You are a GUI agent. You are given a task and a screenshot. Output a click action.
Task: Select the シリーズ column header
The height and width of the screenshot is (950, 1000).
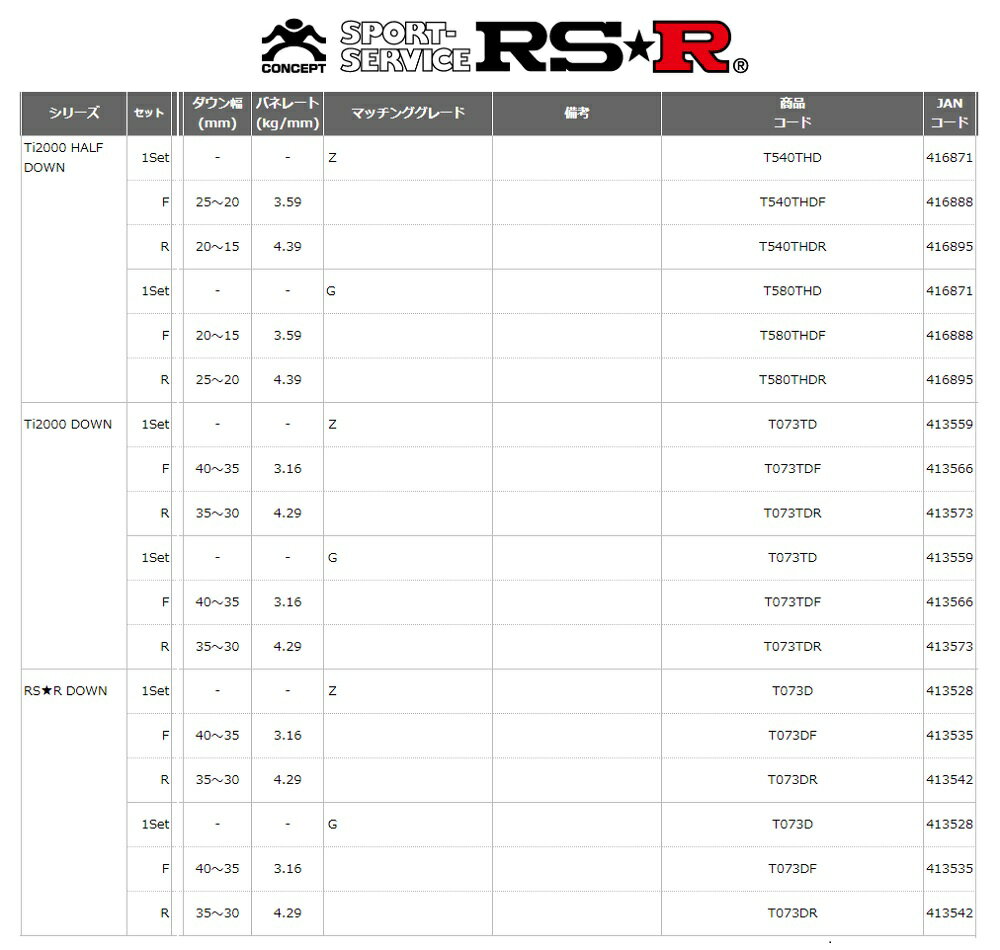(x=74, y=113)
